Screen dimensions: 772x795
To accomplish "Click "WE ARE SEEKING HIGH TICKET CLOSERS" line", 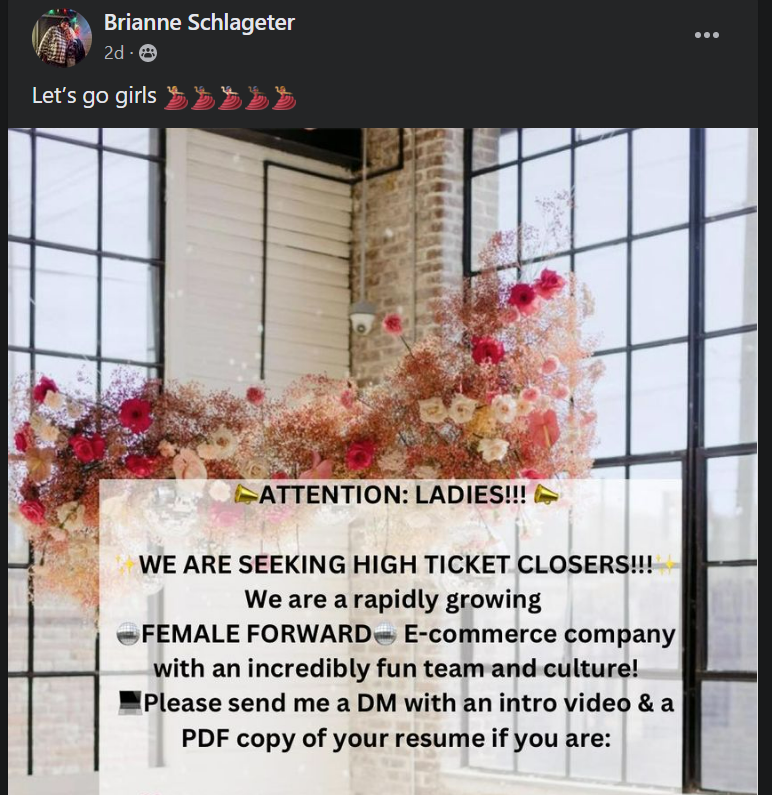I will coord(396,564).
